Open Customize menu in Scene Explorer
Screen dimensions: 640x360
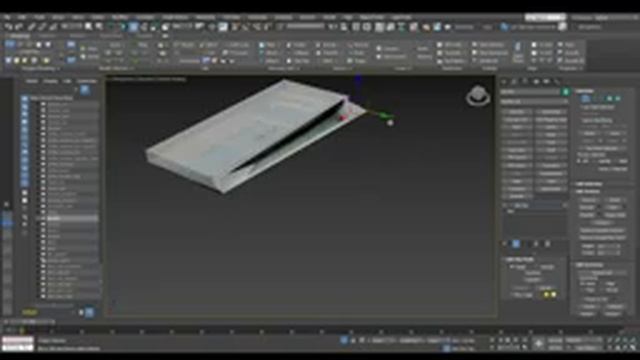87,81
